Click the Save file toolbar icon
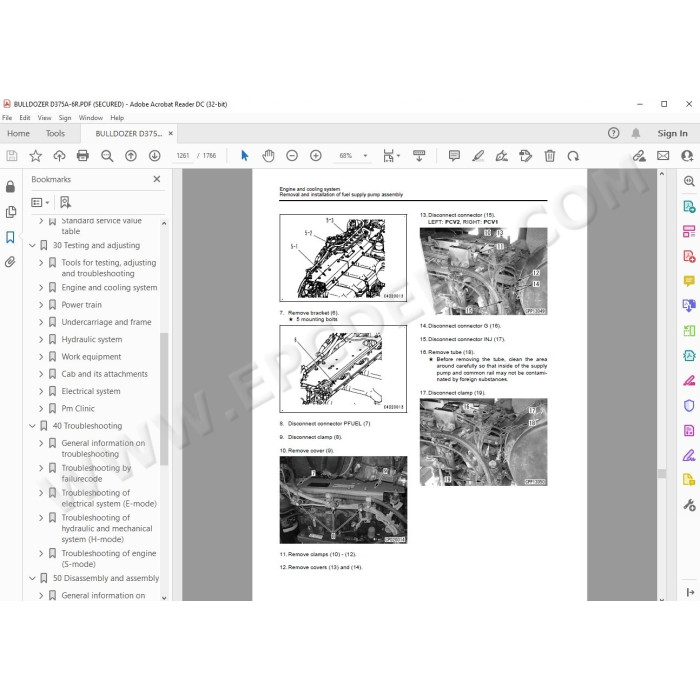 [12, 156]
